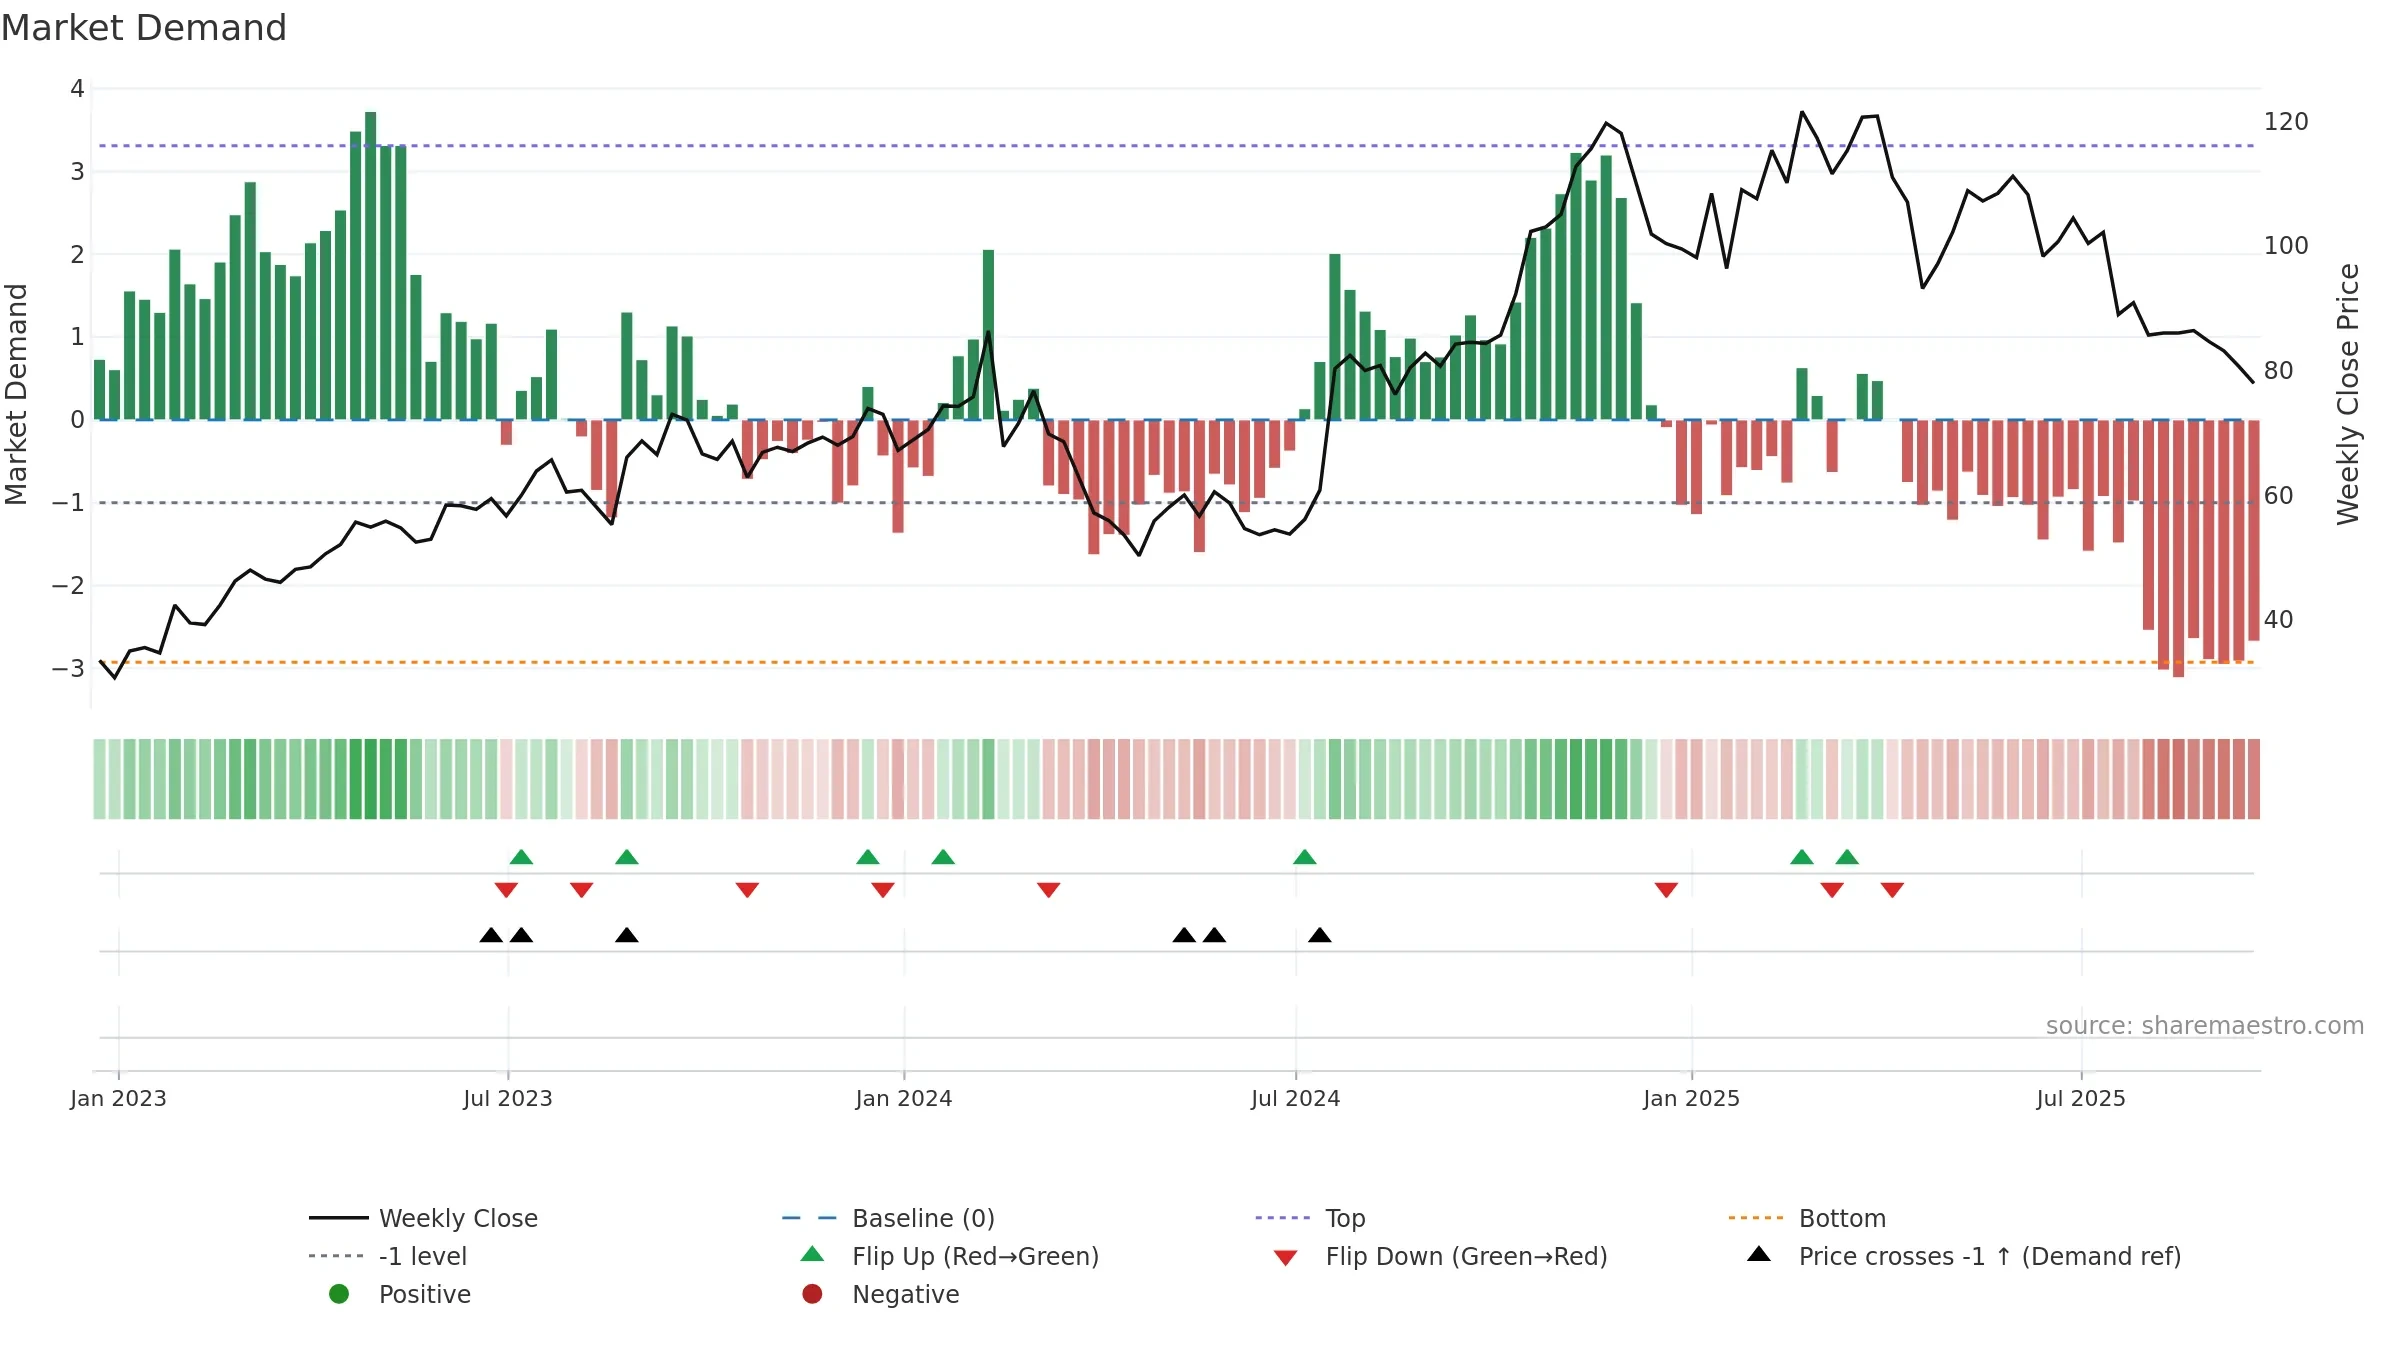
Task: Click first green flip-up marker after Jul 2023
Action: point(521,857)
